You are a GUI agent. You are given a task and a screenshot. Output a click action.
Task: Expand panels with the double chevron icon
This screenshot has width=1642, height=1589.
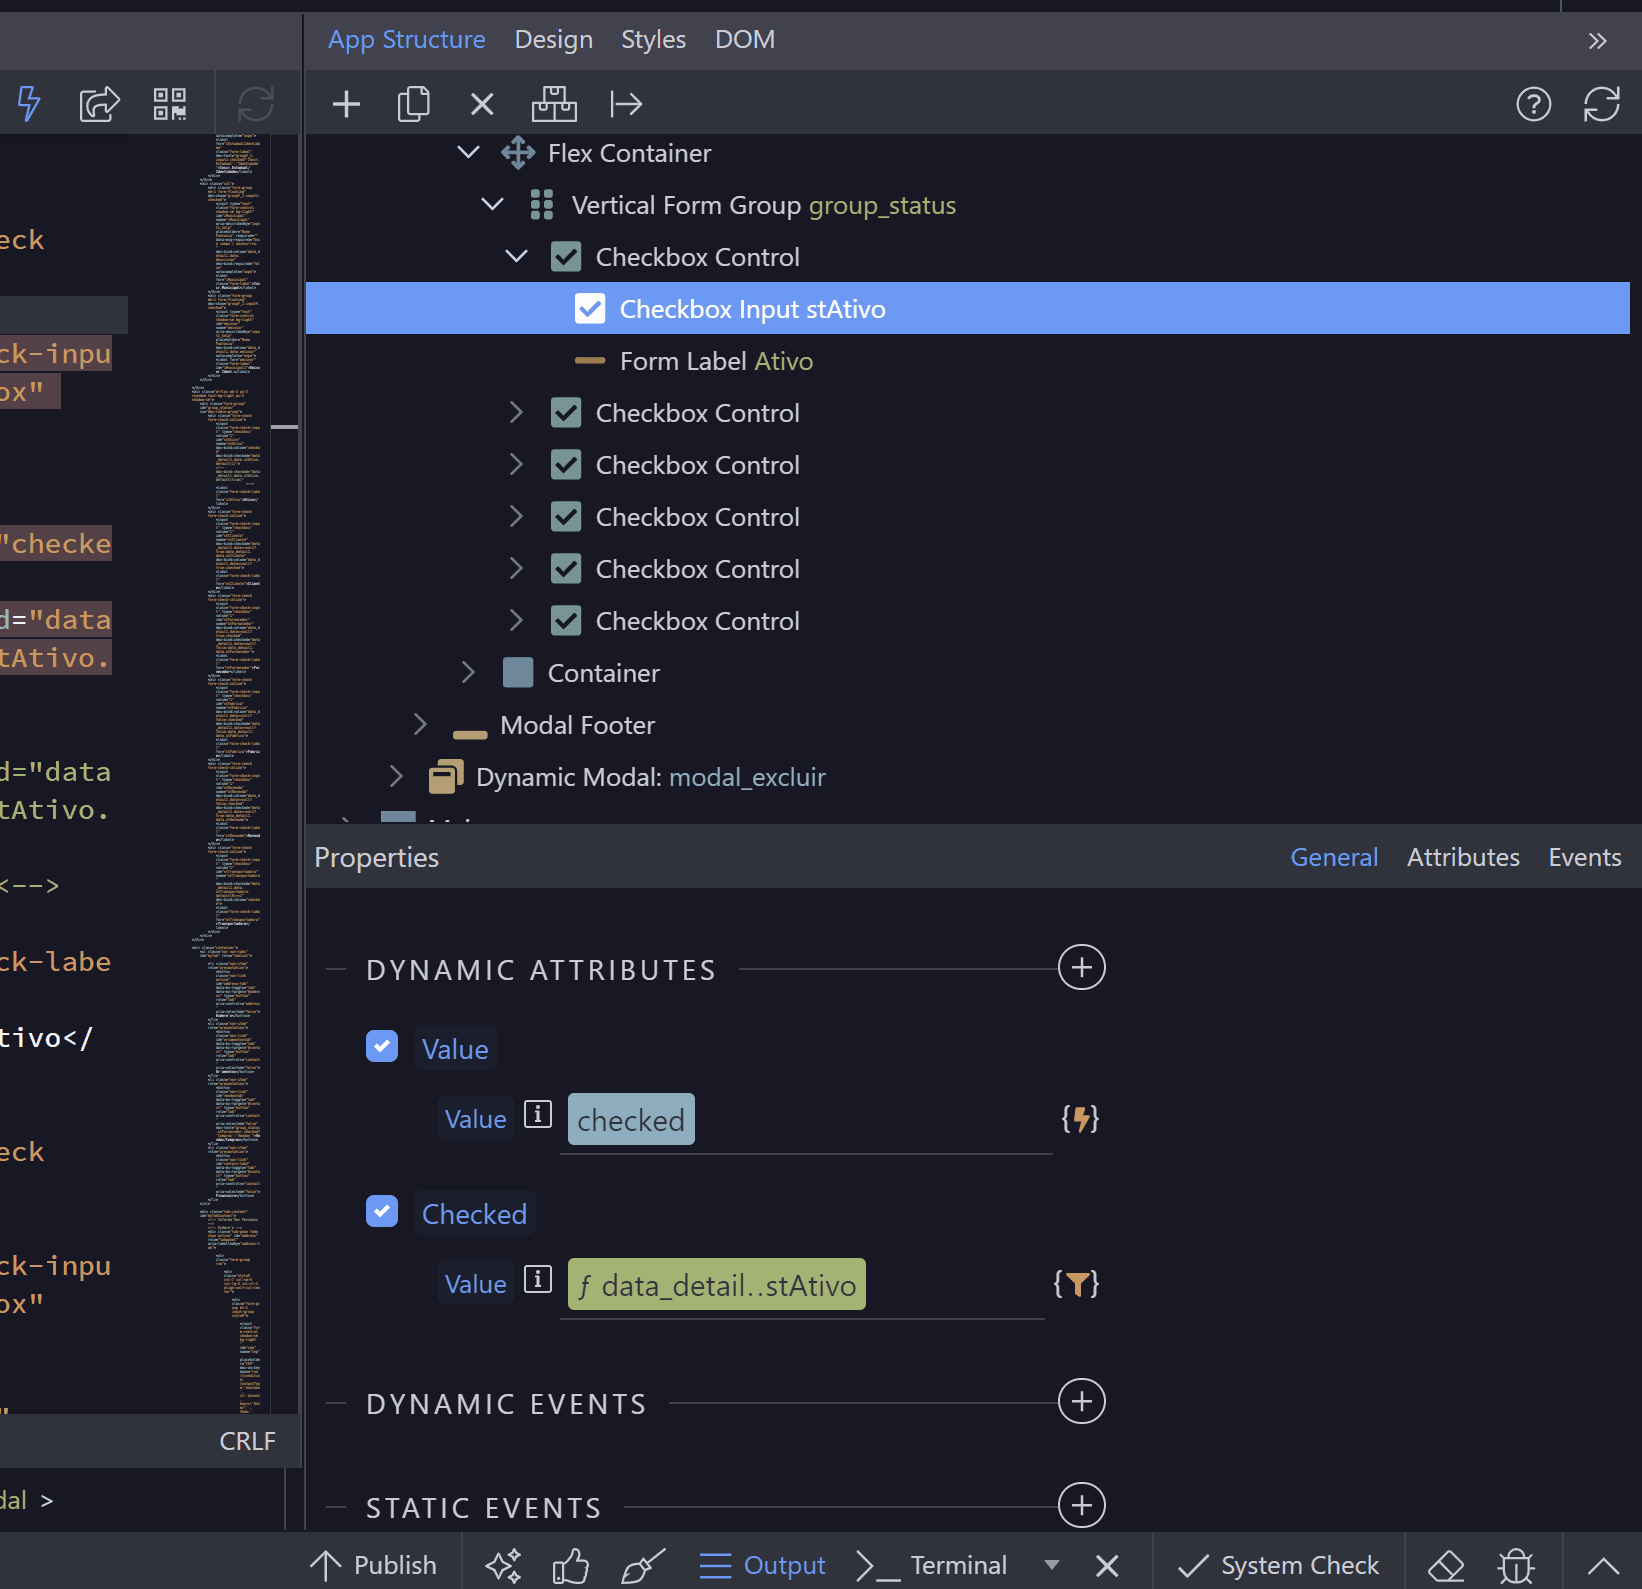[1597, 41]
